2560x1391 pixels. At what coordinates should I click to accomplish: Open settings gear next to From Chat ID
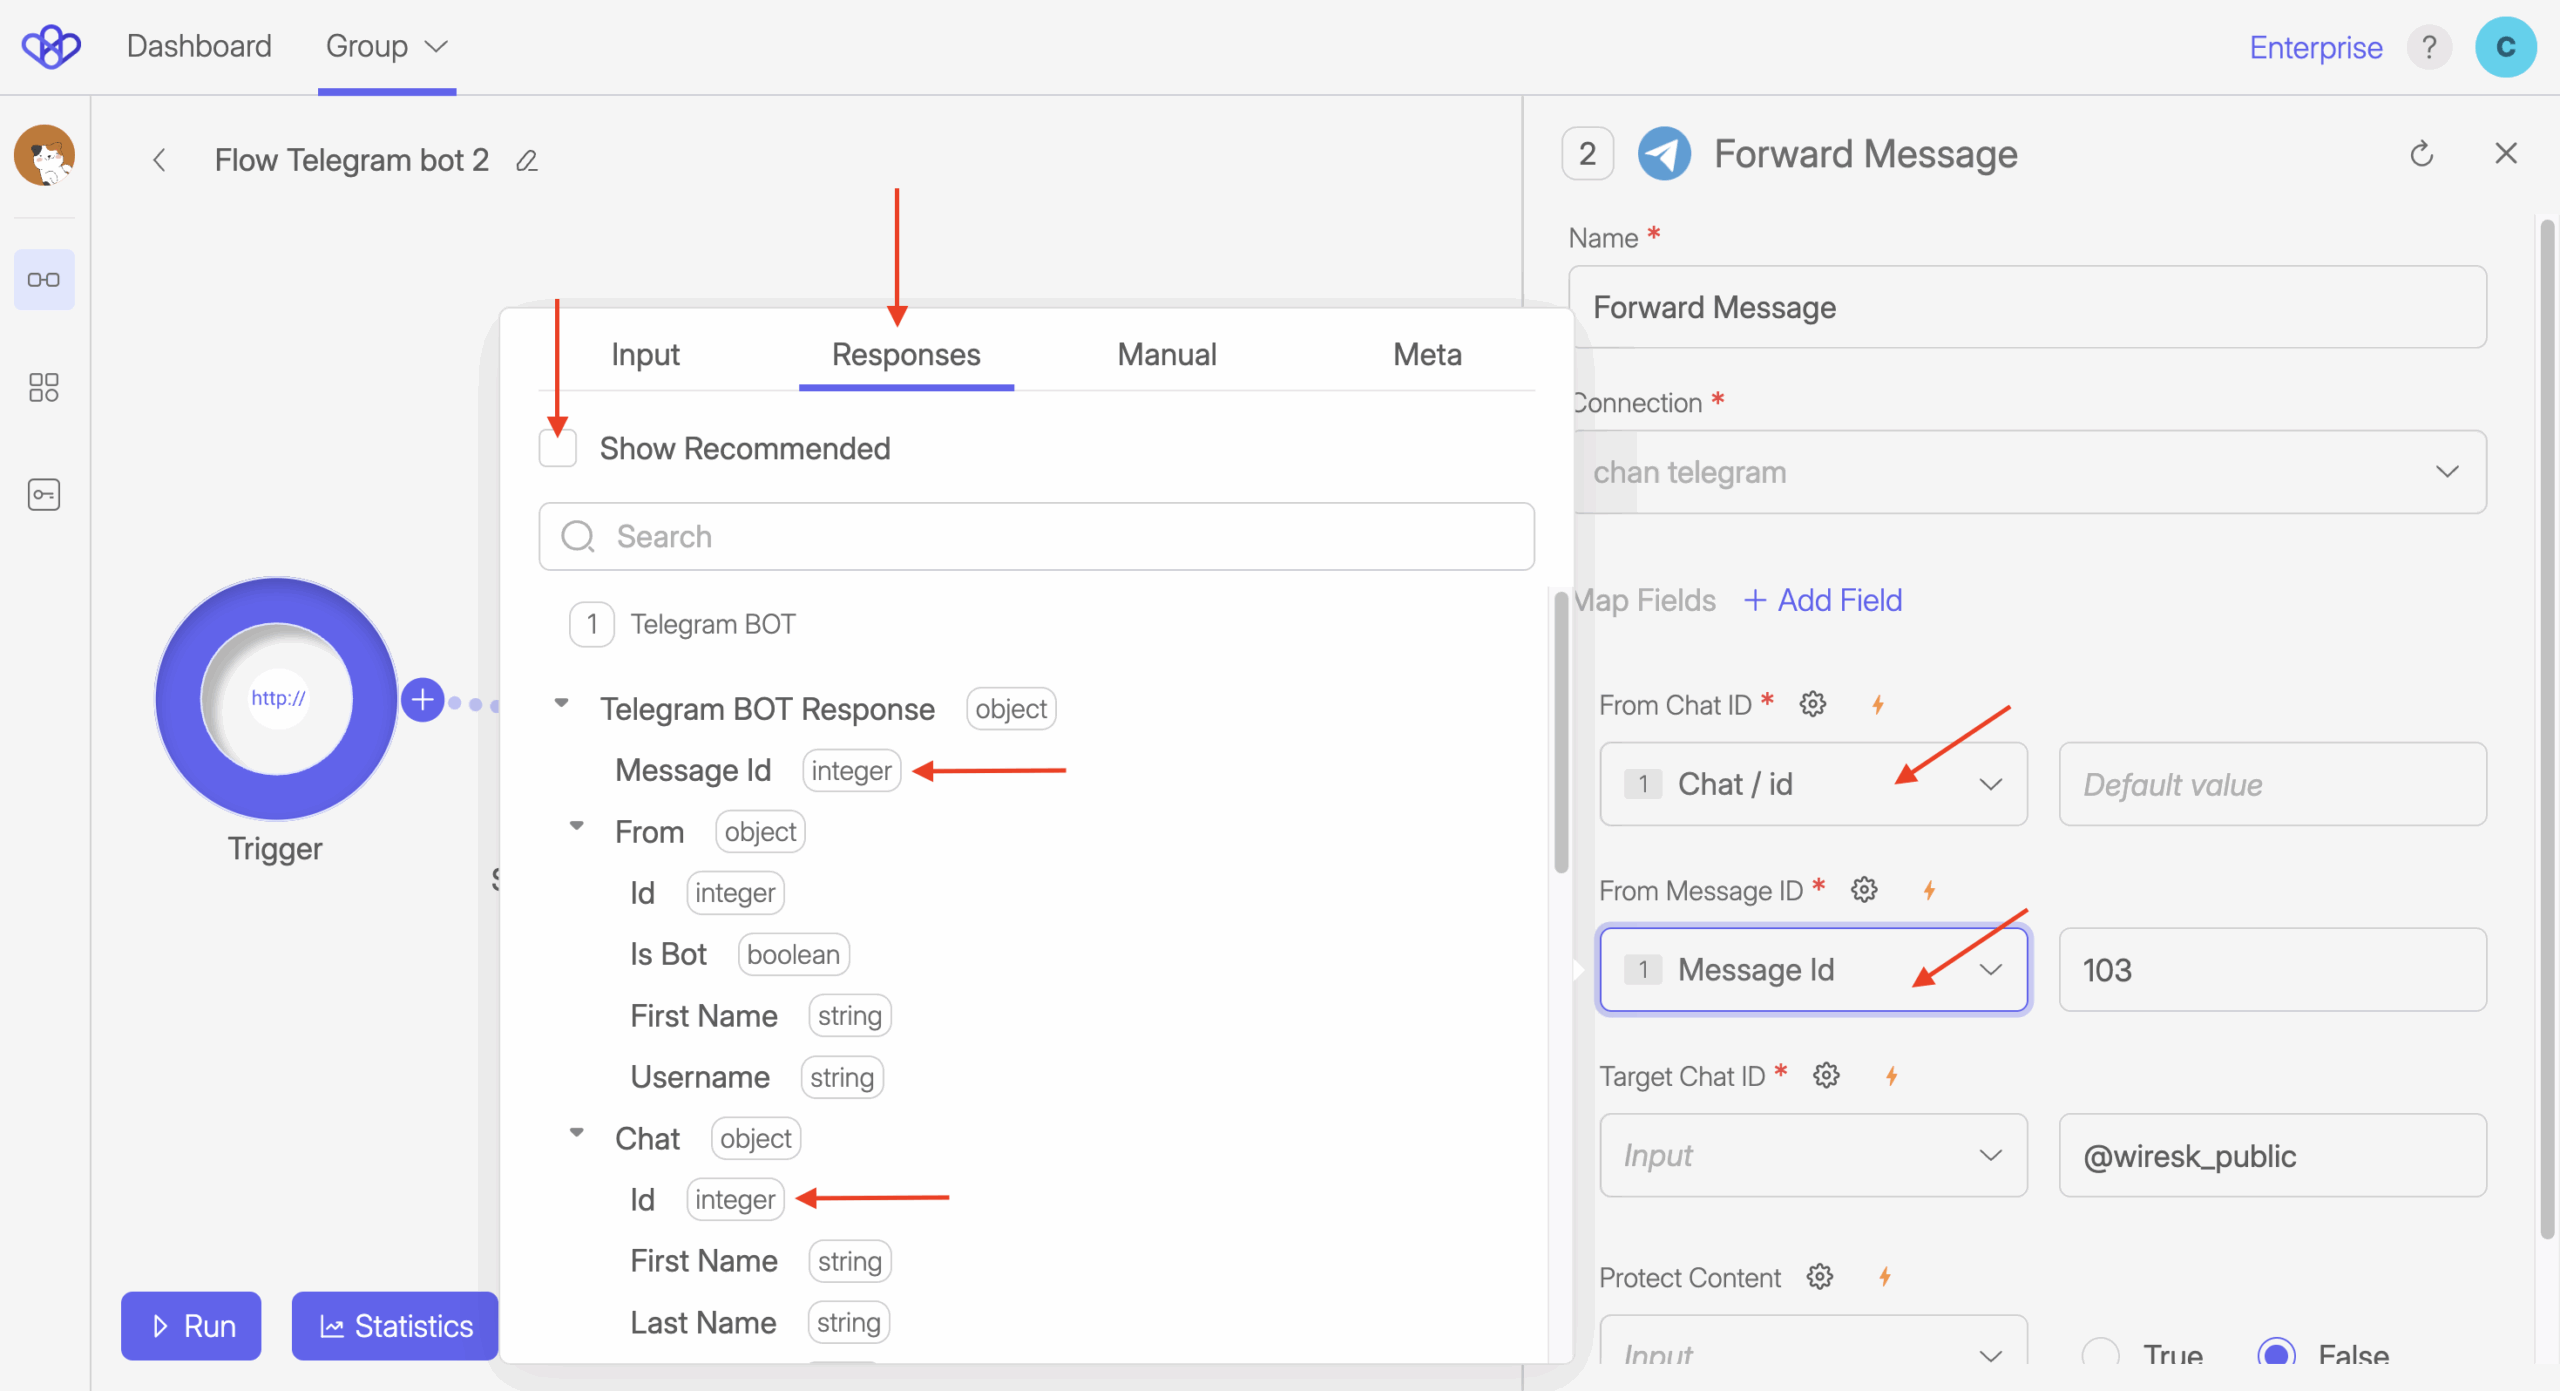[1812, 704]
